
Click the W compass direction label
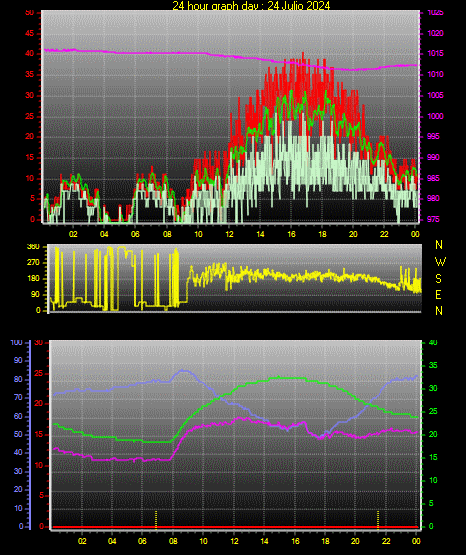pyautogui.click(x=440, y=262)
